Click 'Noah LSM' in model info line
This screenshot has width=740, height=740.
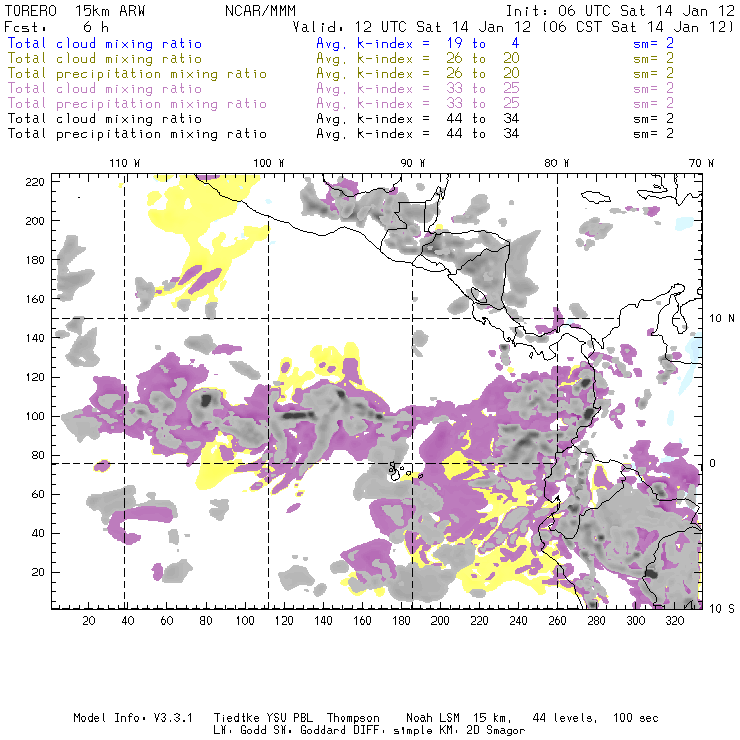pos(433,718)
